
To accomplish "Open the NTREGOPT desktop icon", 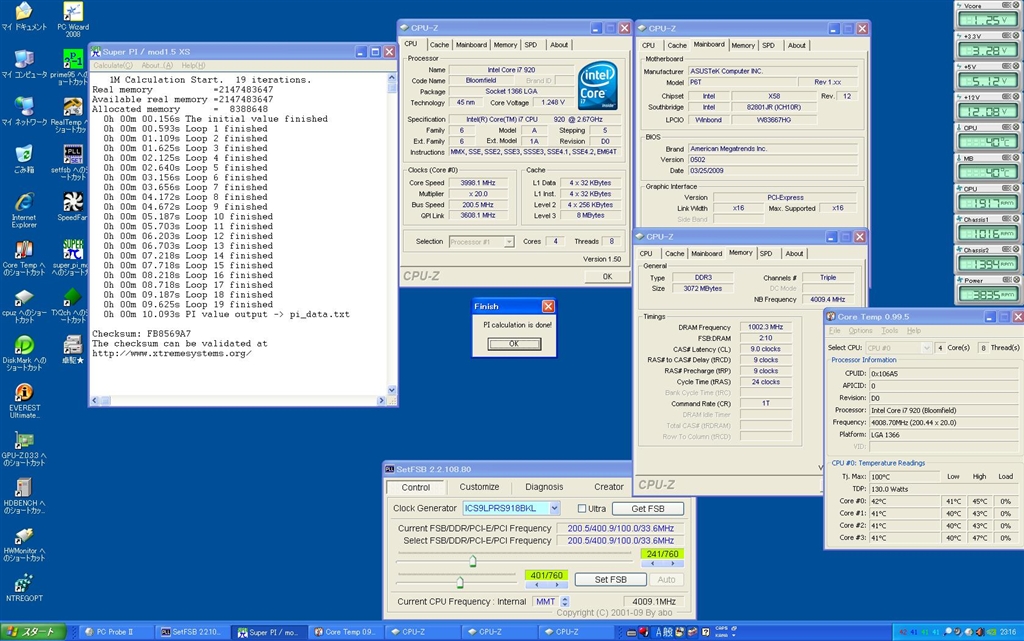I will tap(23, 583).
